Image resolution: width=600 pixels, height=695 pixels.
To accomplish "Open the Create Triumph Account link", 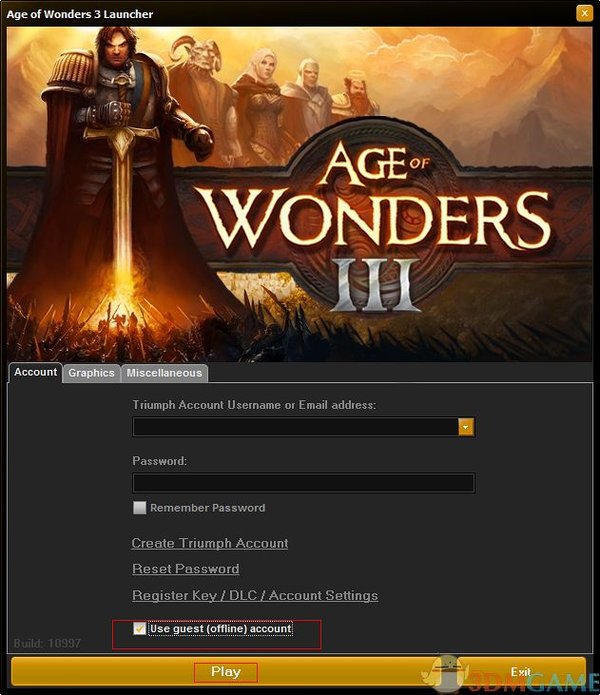I will click(210, 543).
